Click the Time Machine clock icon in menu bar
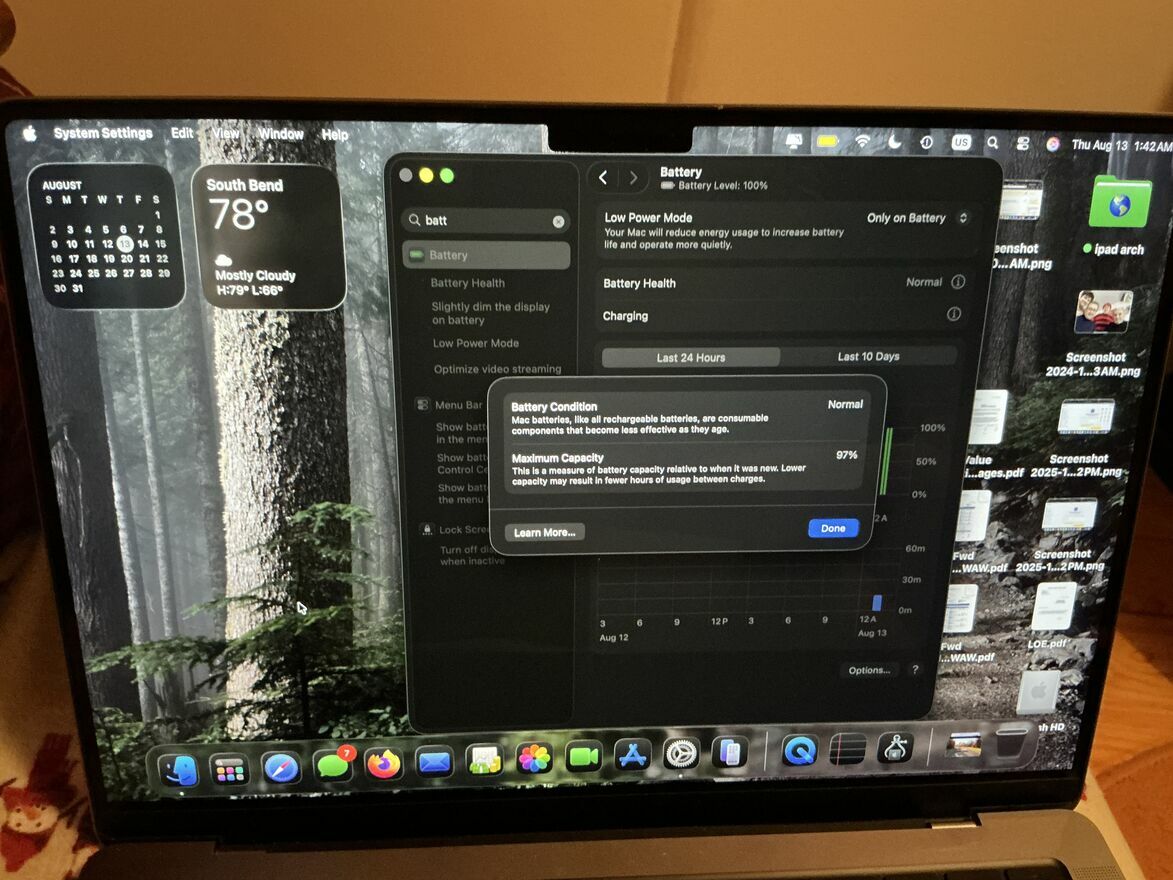Image resolution: width=1173 pixels, height=880 pixels. coord(927,141)
